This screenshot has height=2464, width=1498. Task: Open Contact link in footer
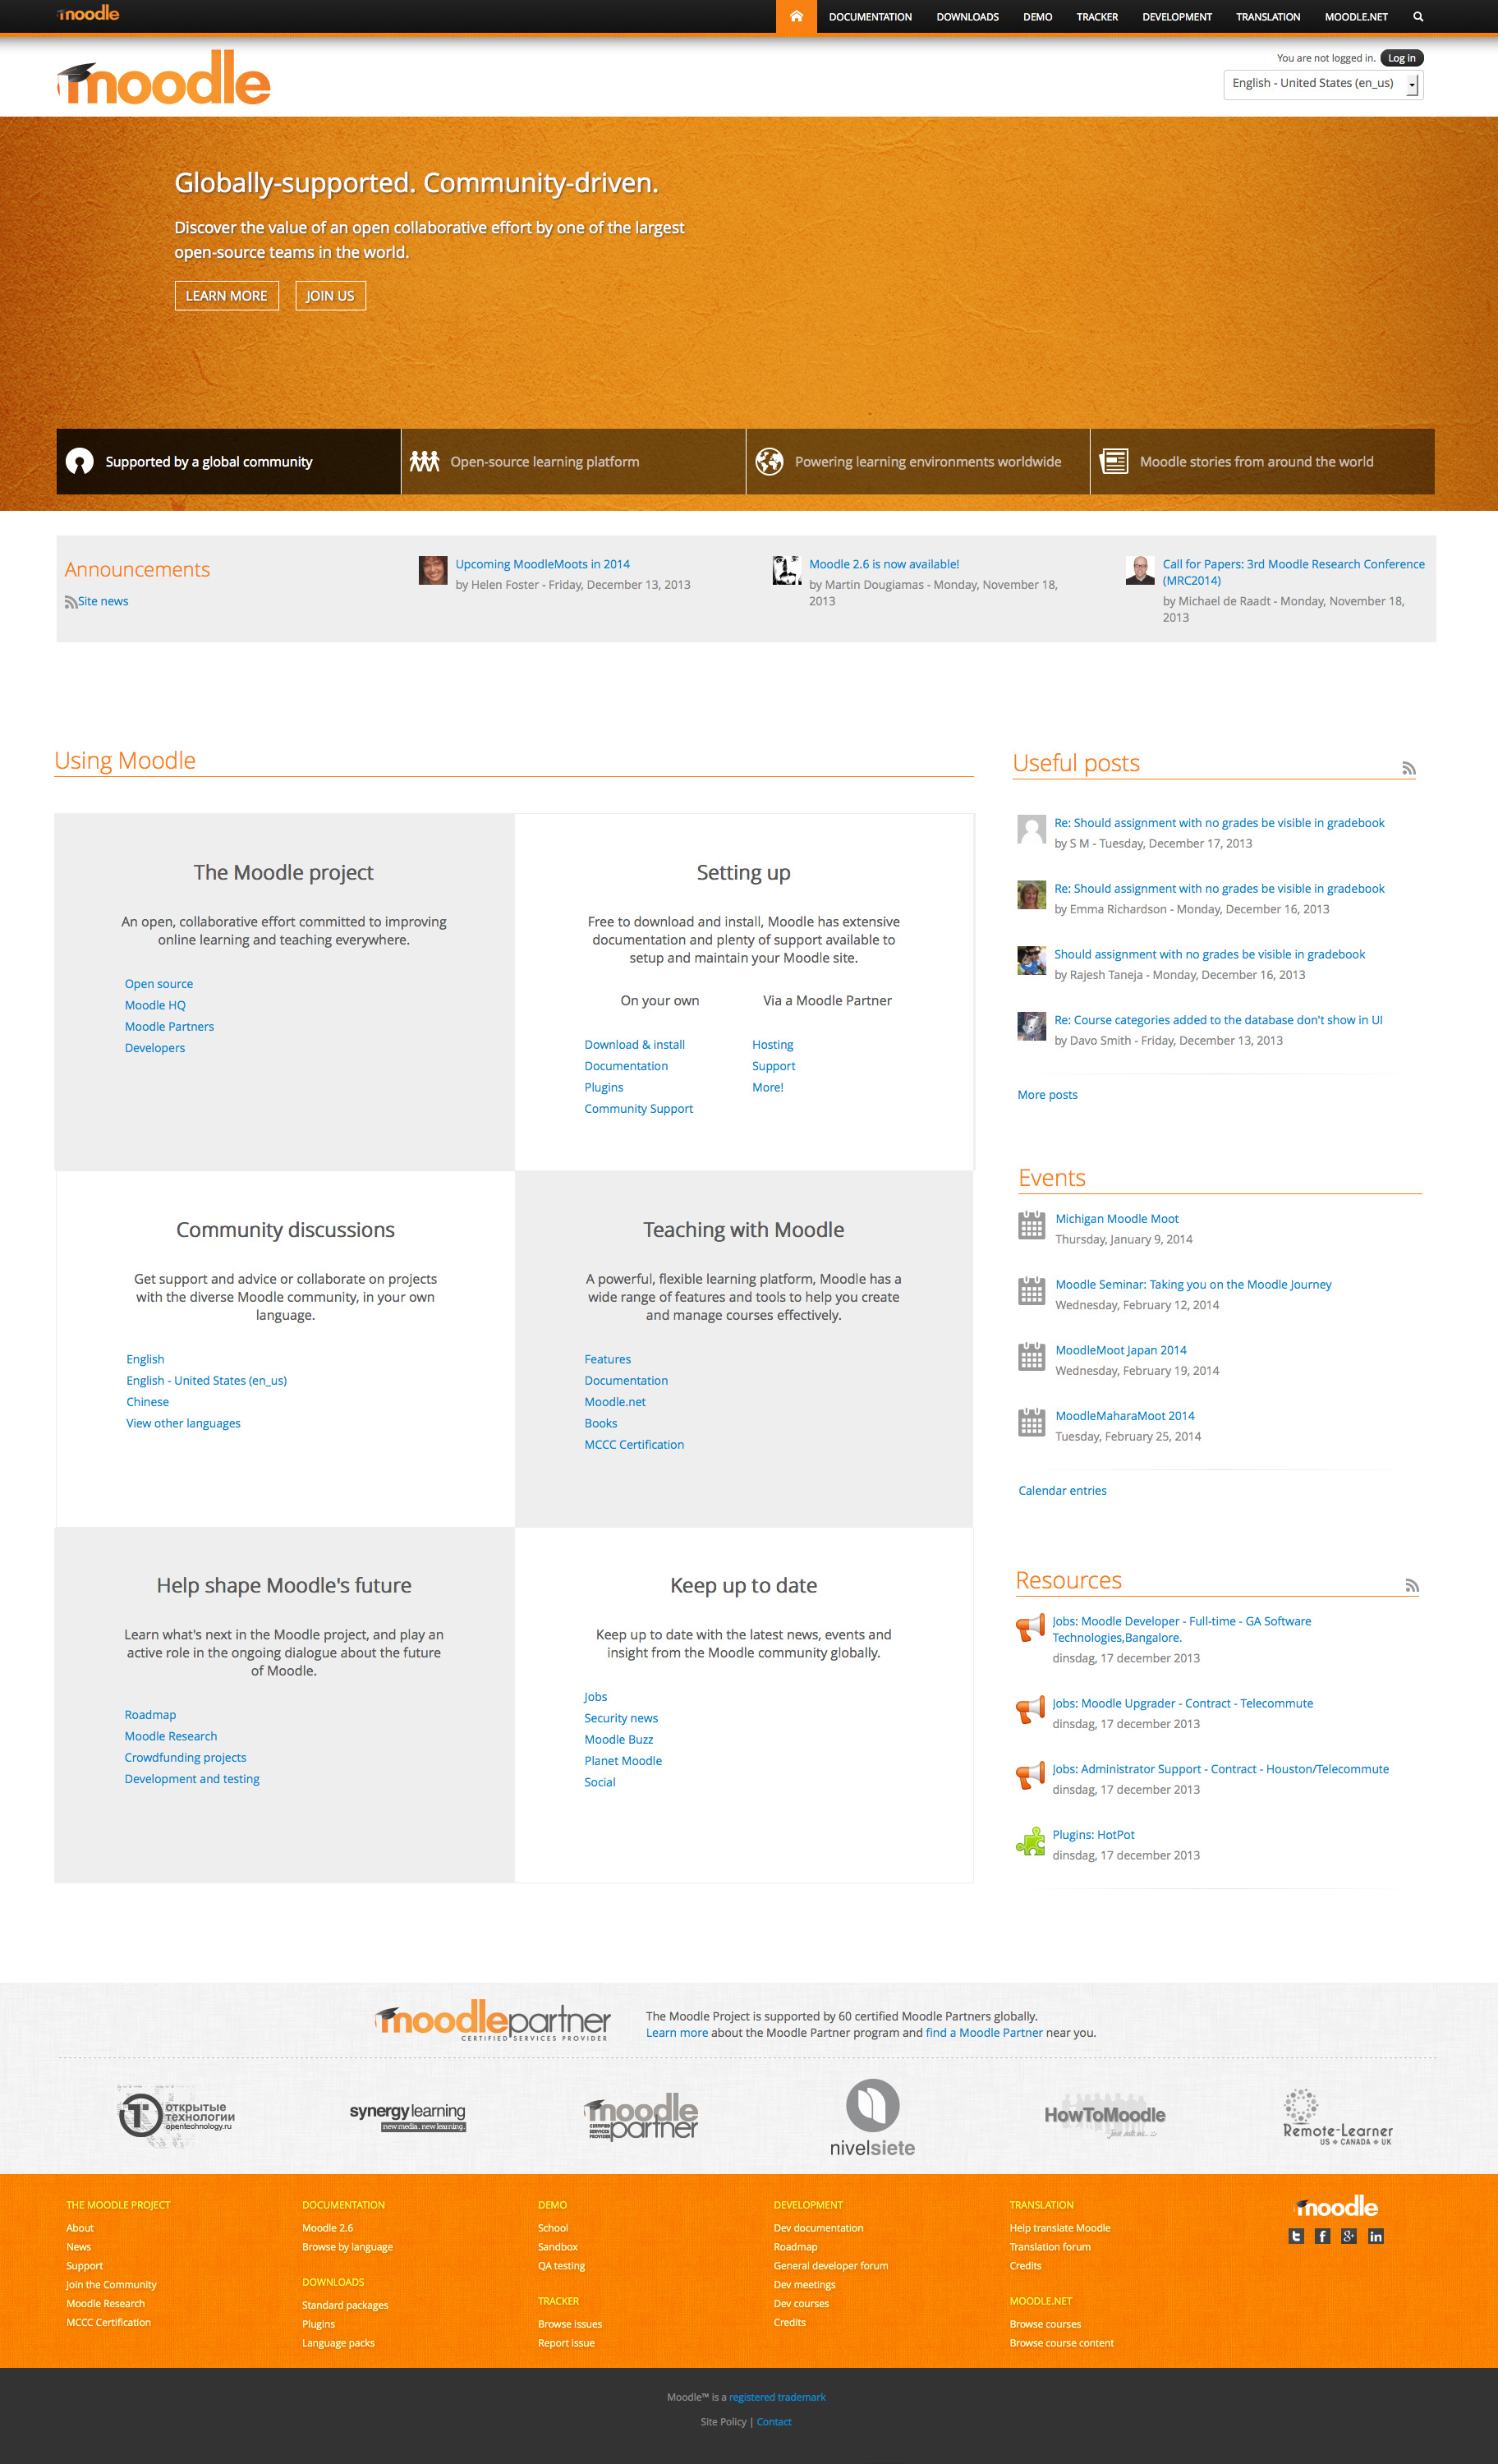[x=774, y=2422]
